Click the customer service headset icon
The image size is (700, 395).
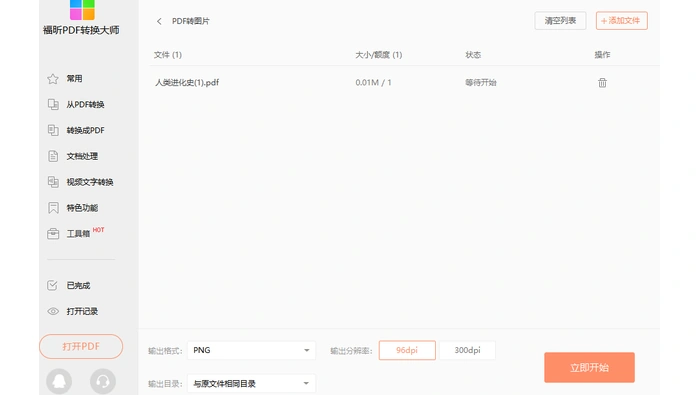[x=103, y=381]
